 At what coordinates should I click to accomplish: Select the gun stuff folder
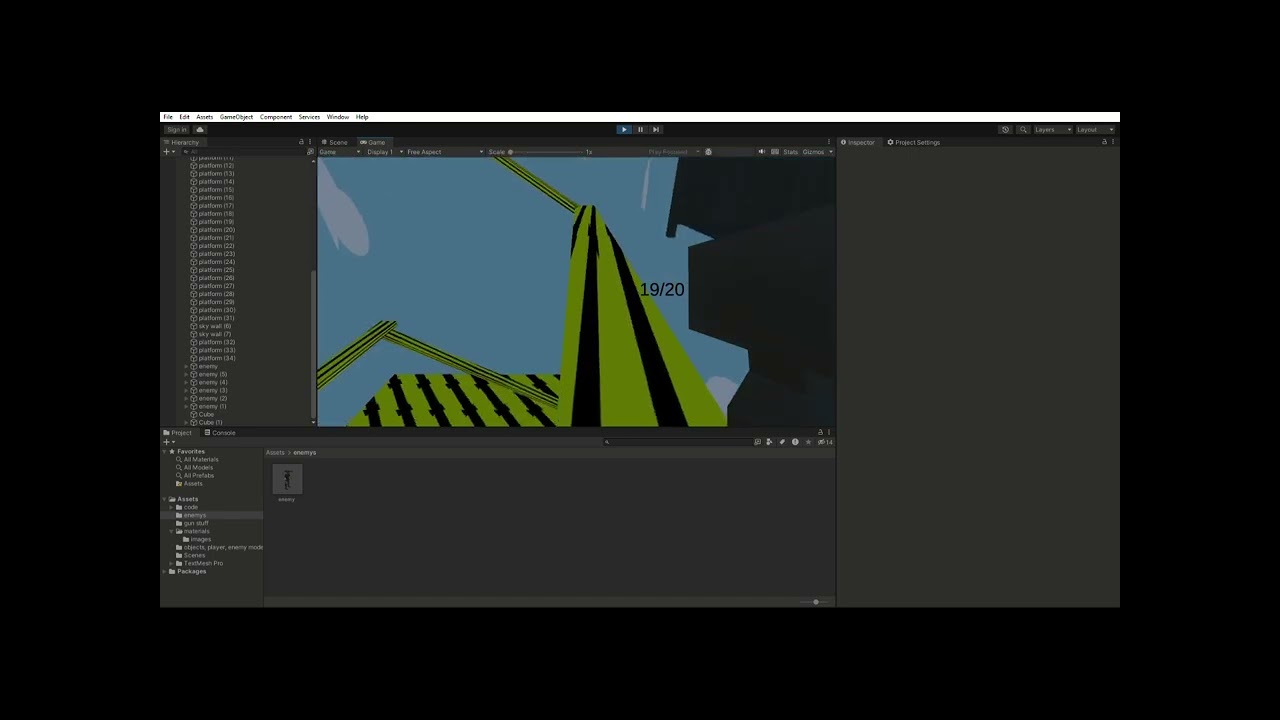196,523
